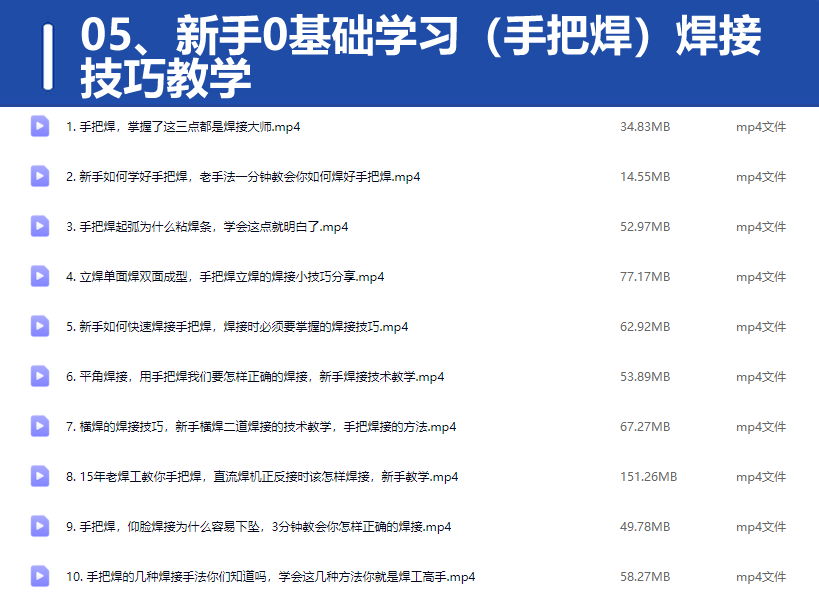Open file '6. 平角焊接，用手把焊' video
This screenshot has height=600, width=819.
click(255, 377)
